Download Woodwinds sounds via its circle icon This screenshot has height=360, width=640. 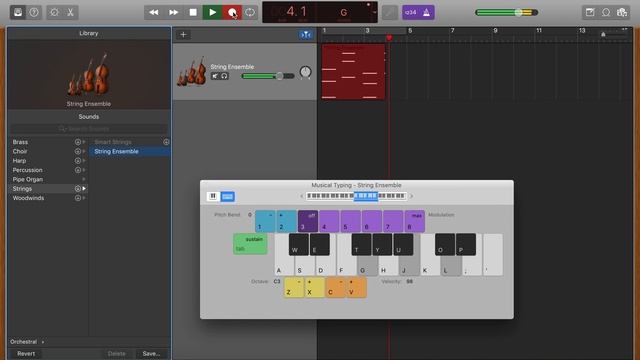pyautogui.click(x=78, y=198)
